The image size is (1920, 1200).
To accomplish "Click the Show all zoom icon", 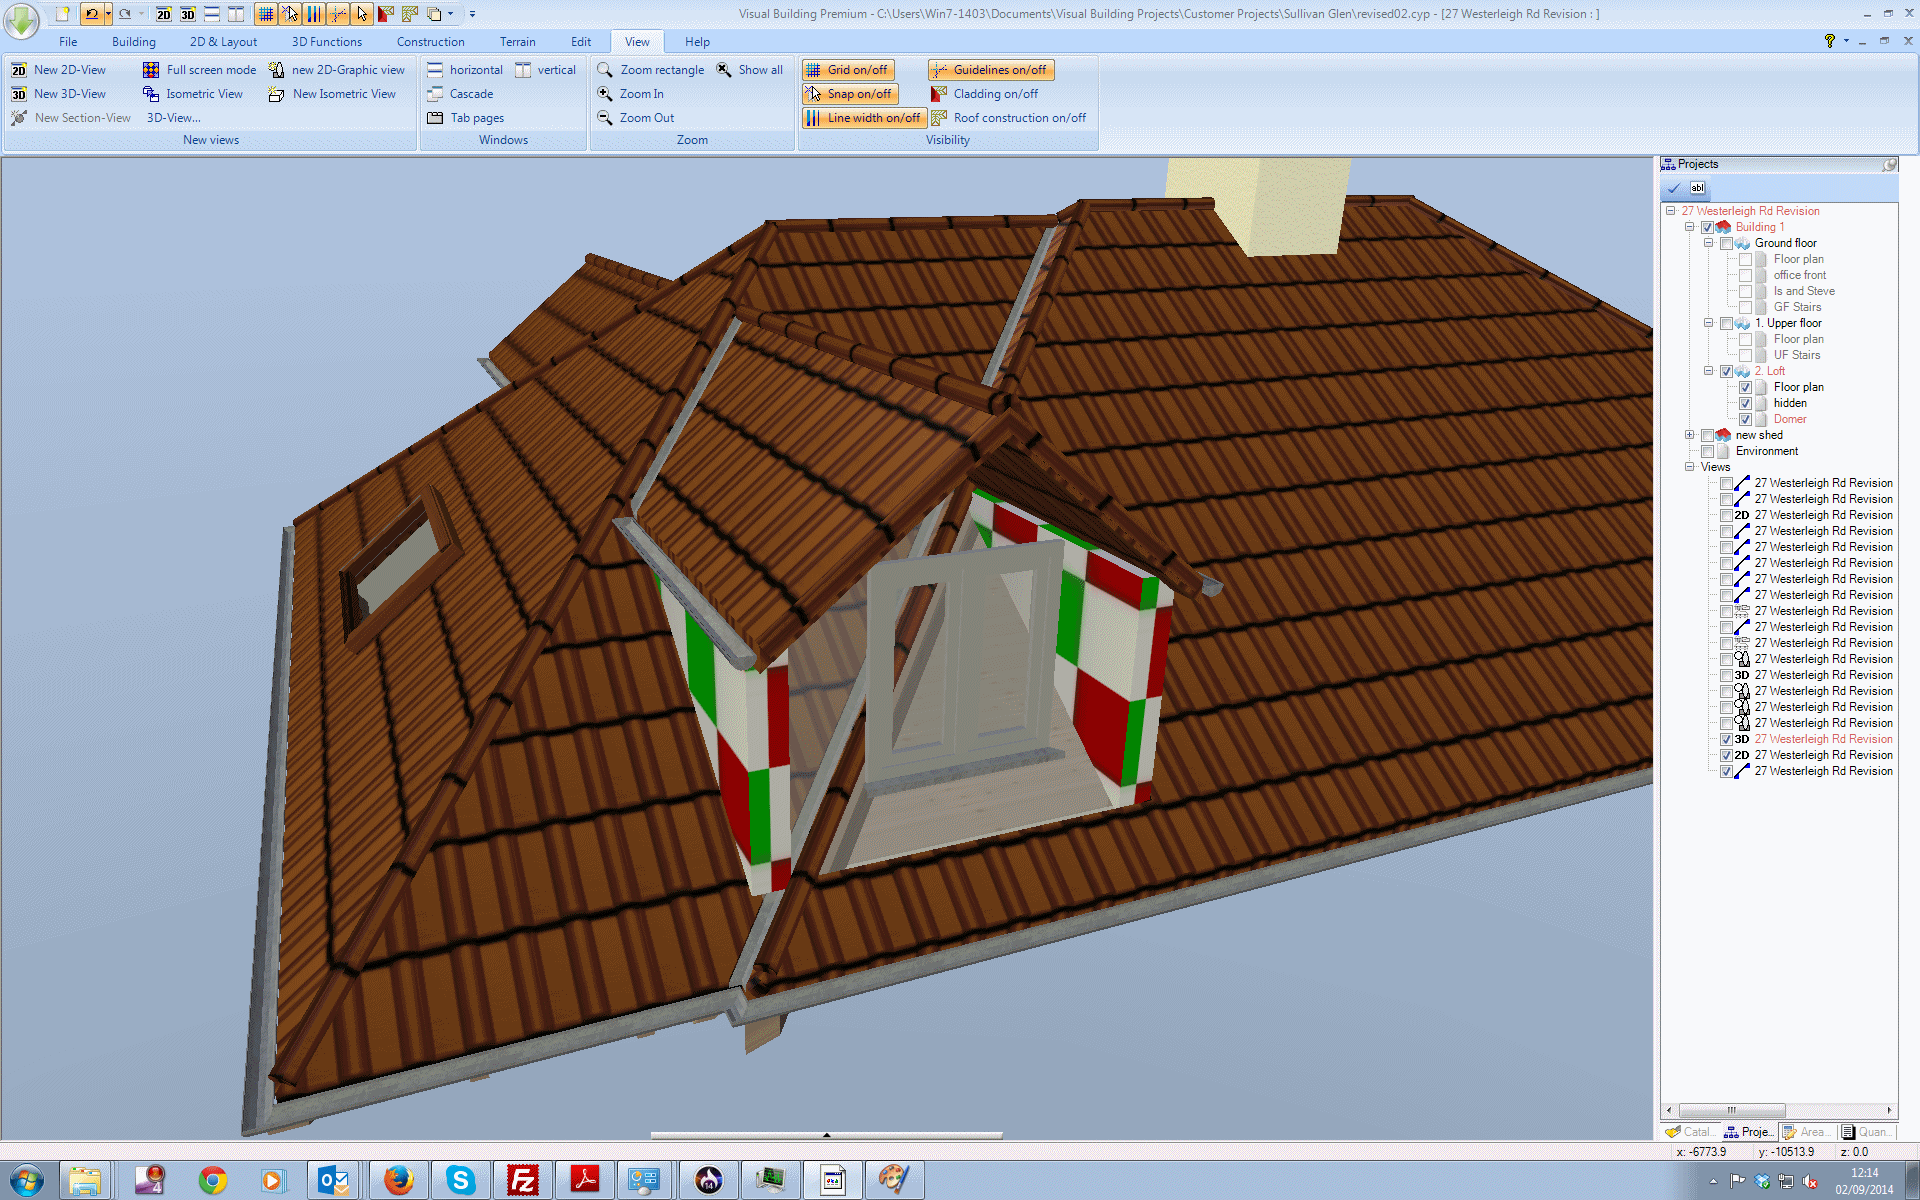I will [x=724, y=70].
